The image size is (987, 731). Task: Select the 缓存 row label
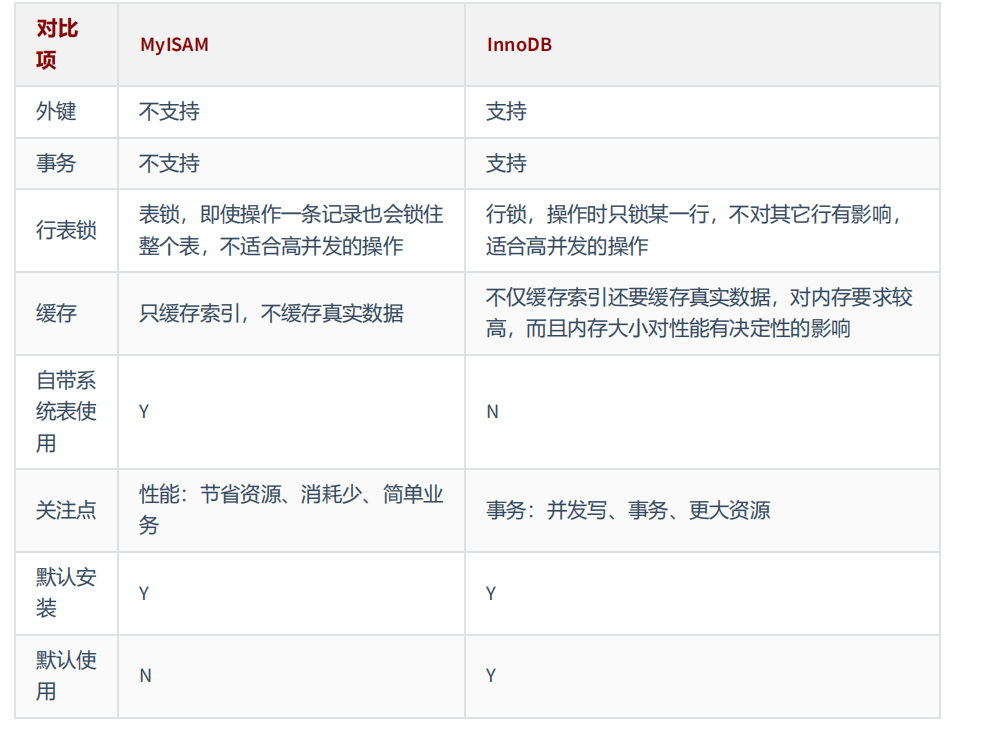click(56, 313)
